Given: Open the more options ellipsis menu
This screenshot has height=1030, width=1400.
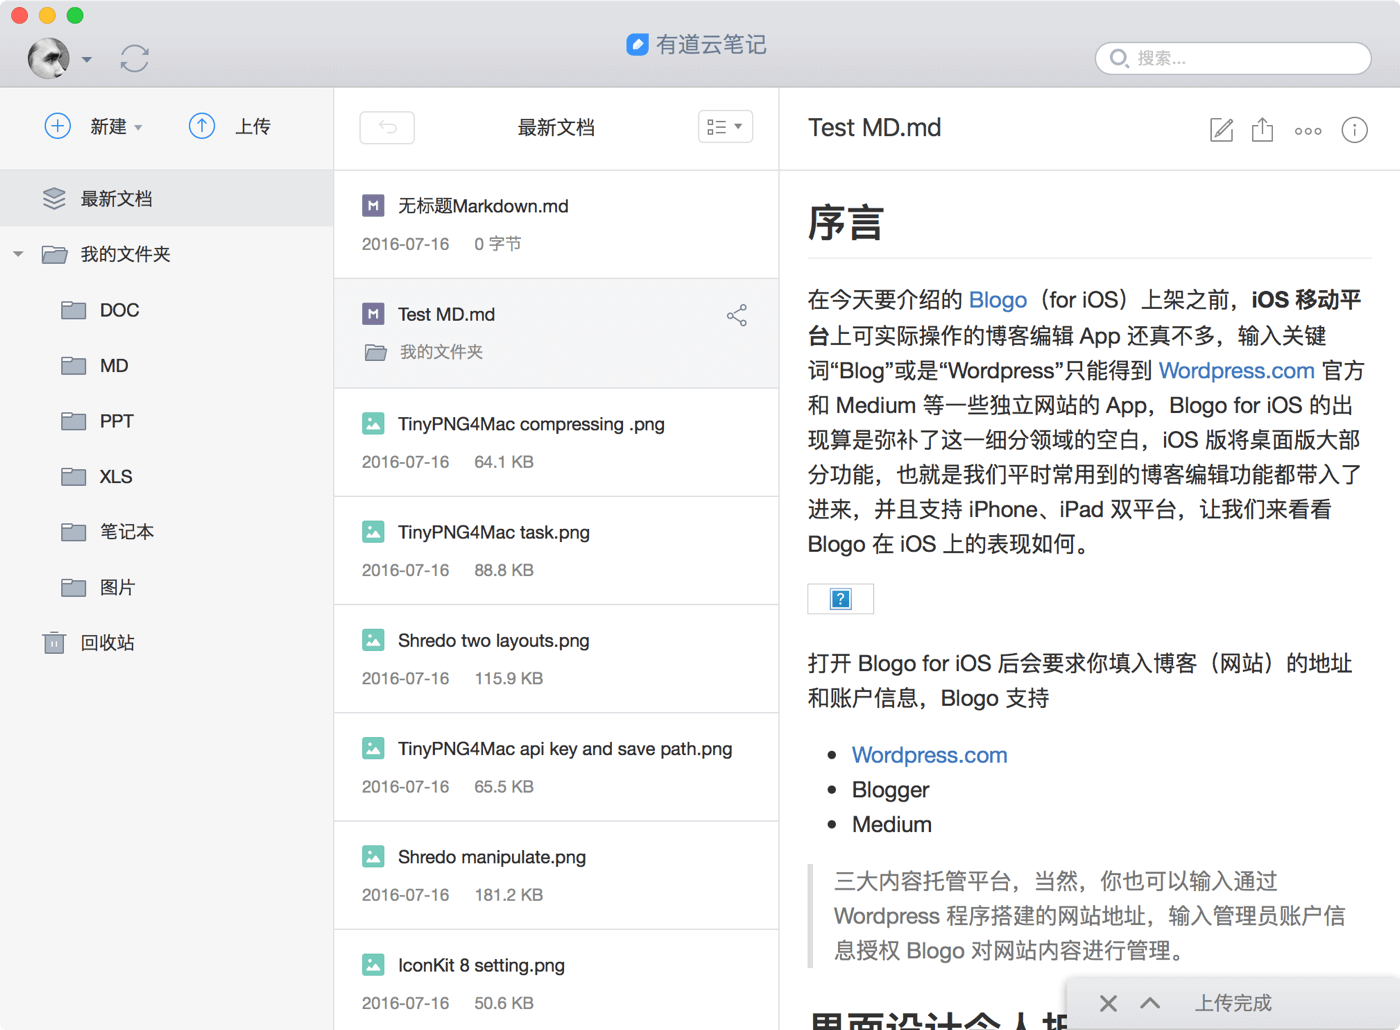Looking at the screenshot, I should tap(1308, 131).
